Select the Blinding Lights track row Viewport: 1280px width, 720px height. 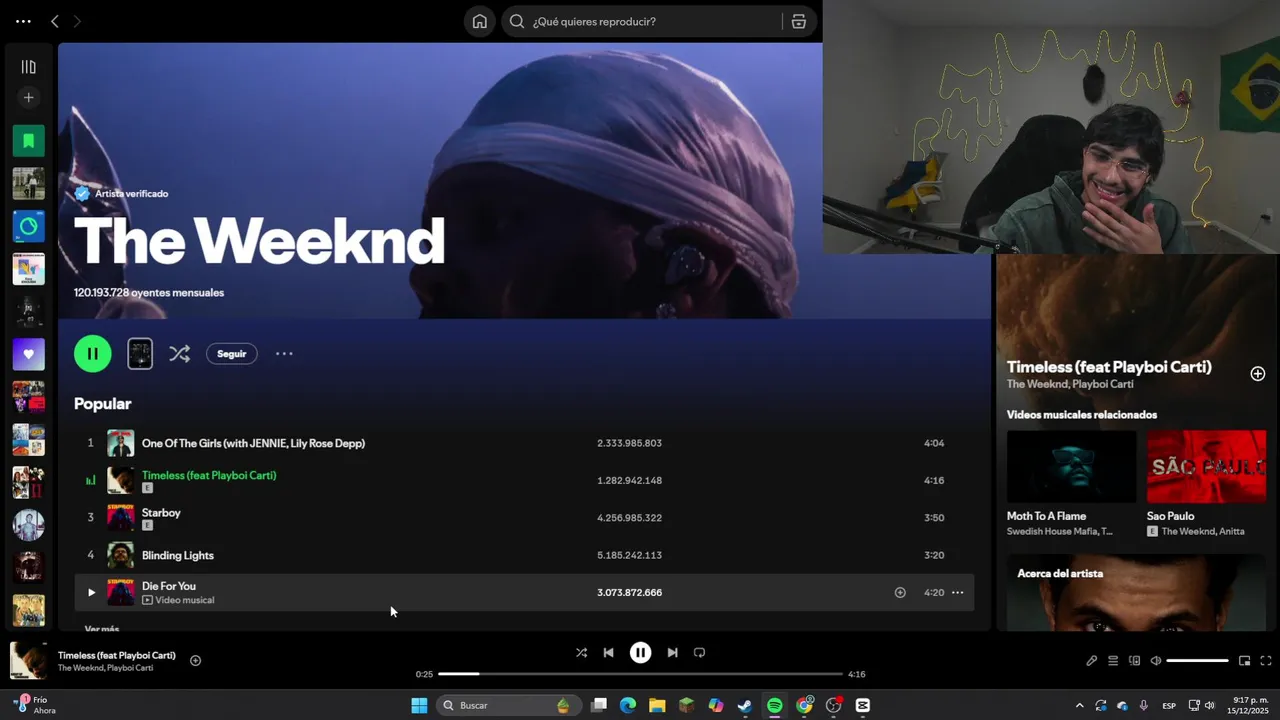[x=524, y=555]
